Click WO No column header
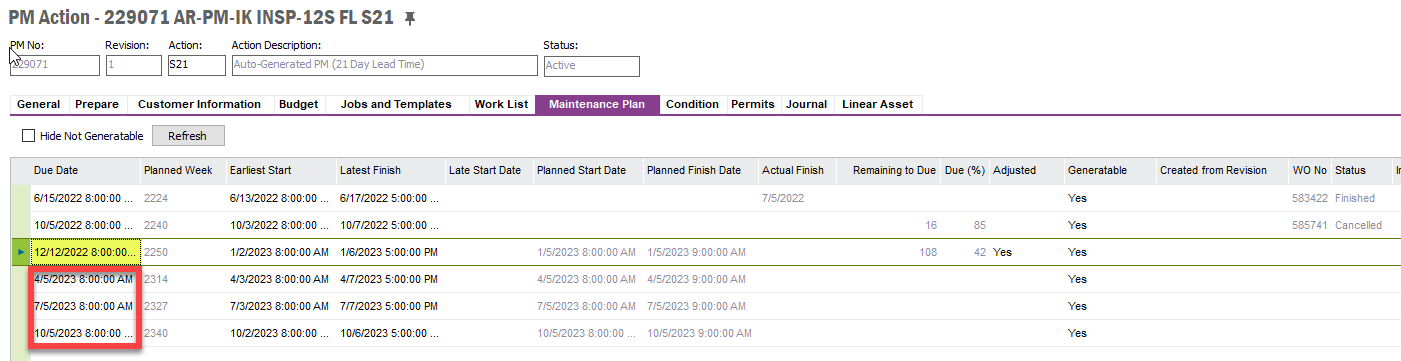Screen dimensions: 1401x361 pos(1309,170)
